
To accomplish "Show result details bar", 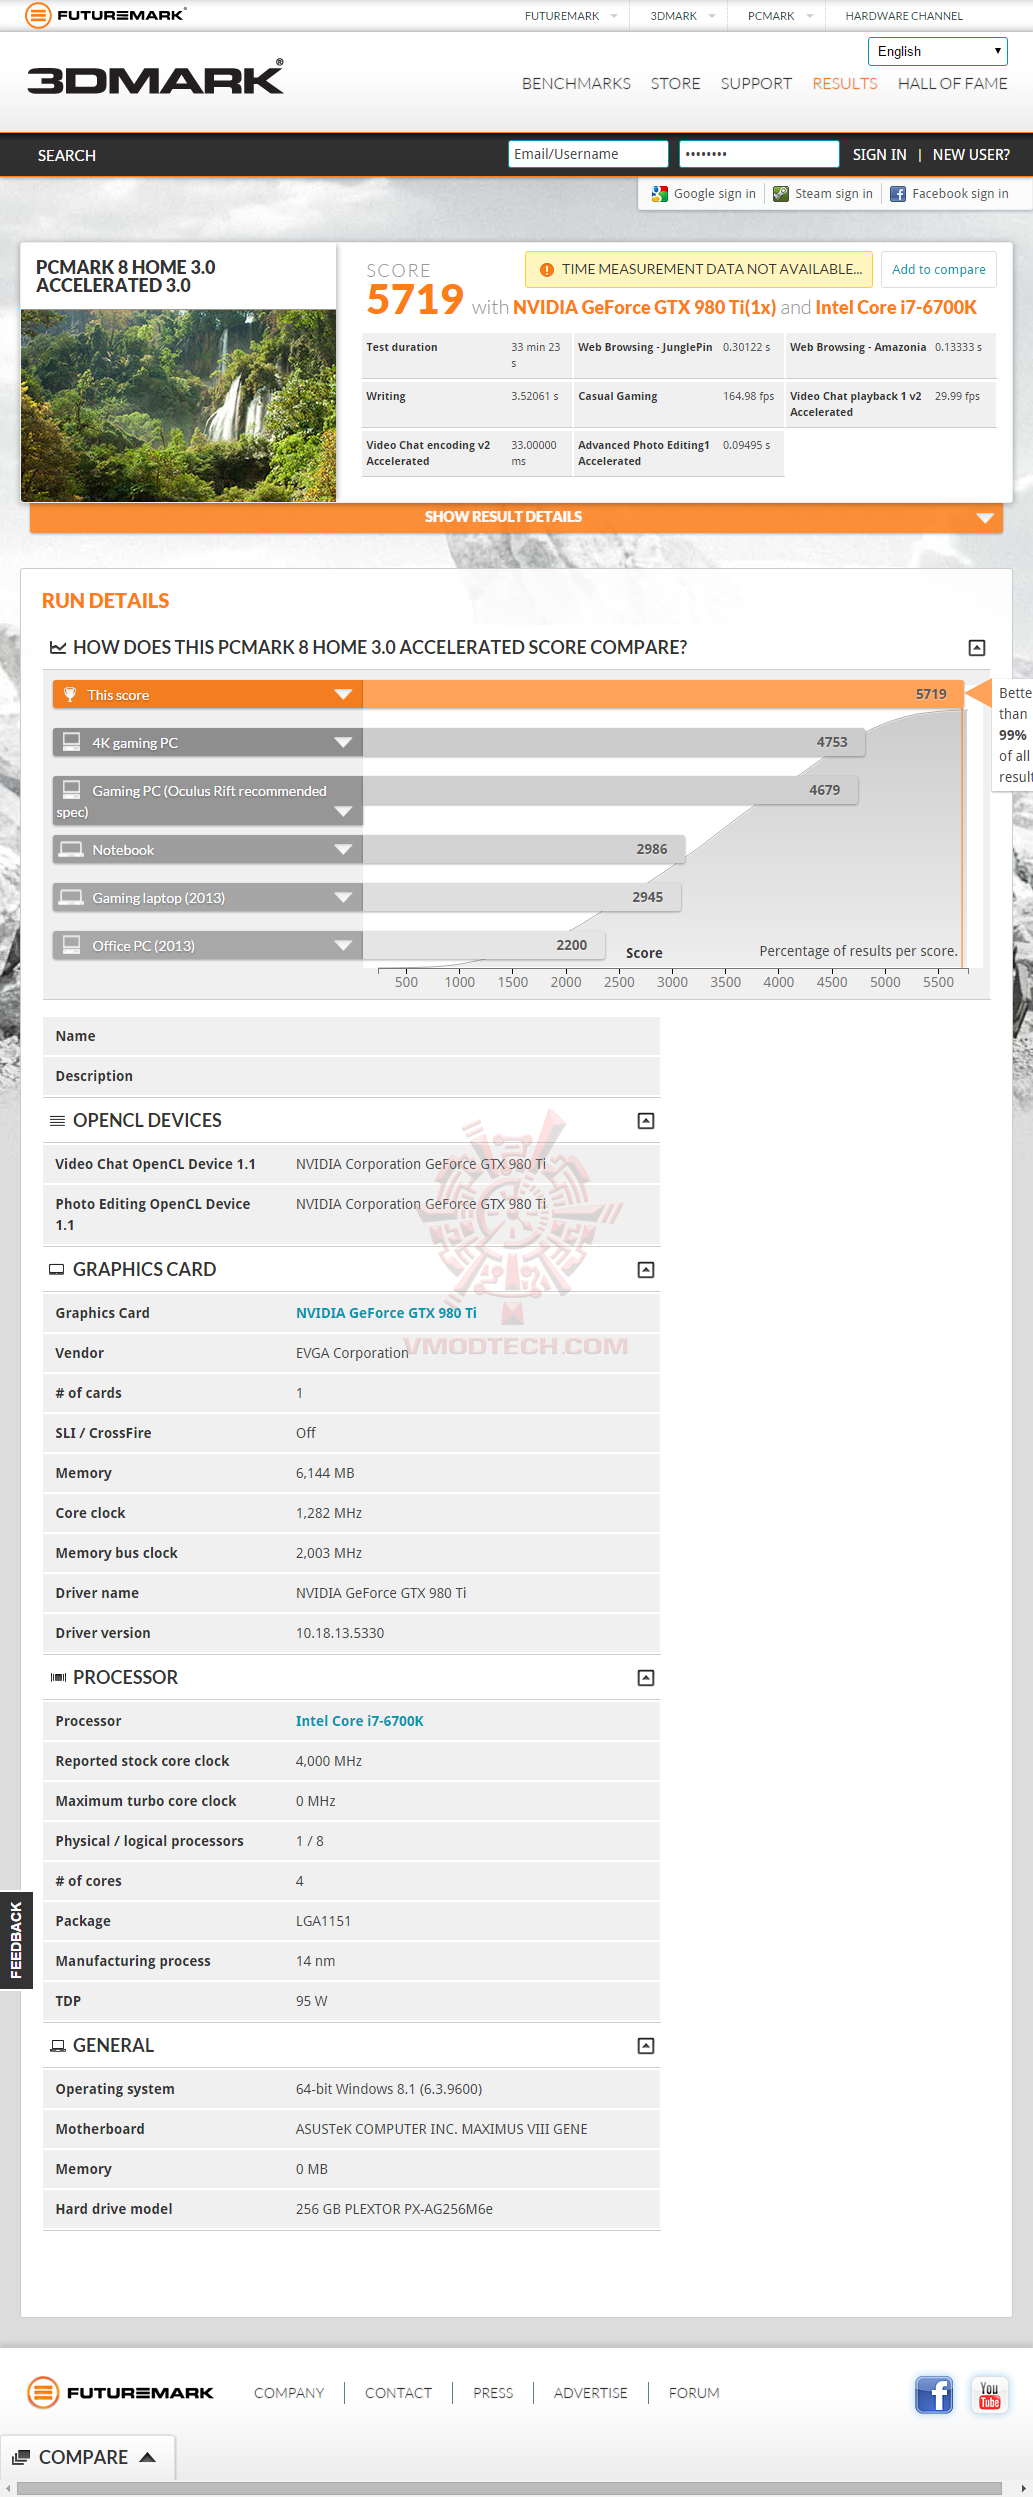I will (x=516, y=517).
